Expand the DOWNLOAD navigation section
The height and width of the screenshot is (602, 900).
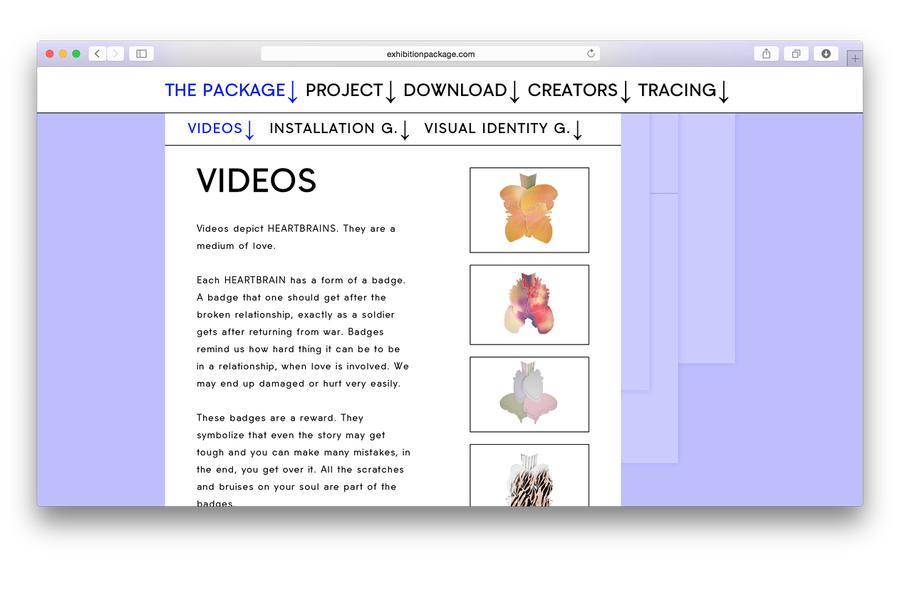coord(461,90)
